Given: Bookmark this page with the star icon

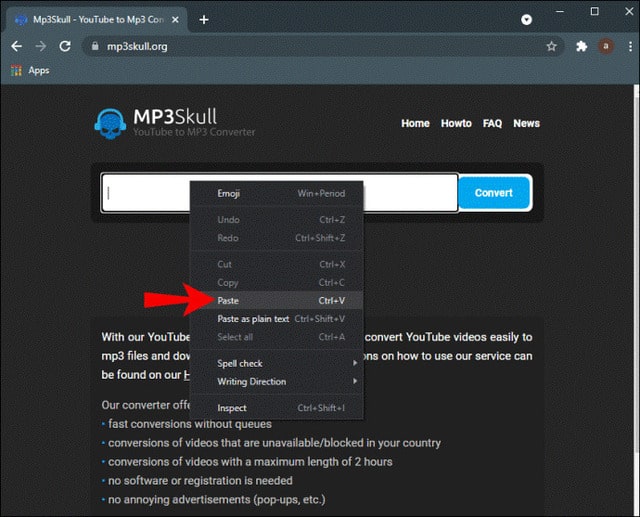Looking at the screenshot, I should pyautogui.click(x=551, y=46).
